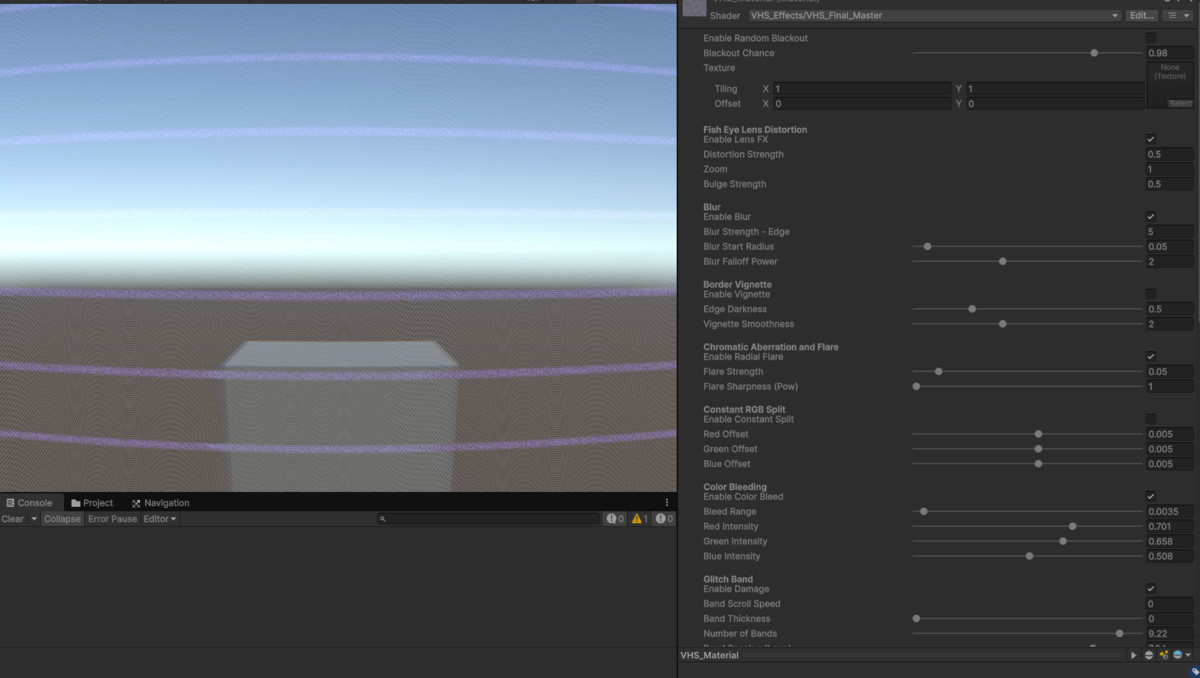Screen dimensions: 1200x678
Task: Adjust the Blue Intensity slider
Action: (x=1027, y=556)
